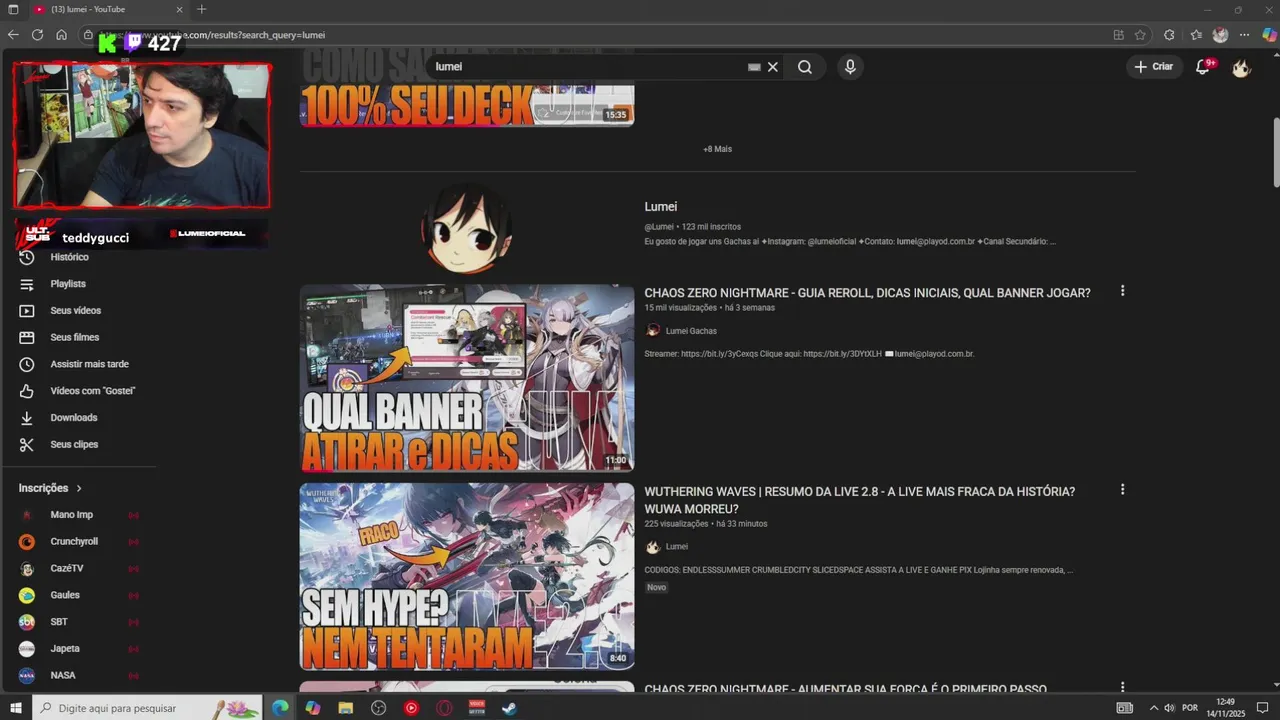Open the Windows Start menu
This screenshot has height=720, width=1280.
pos(14,708)
